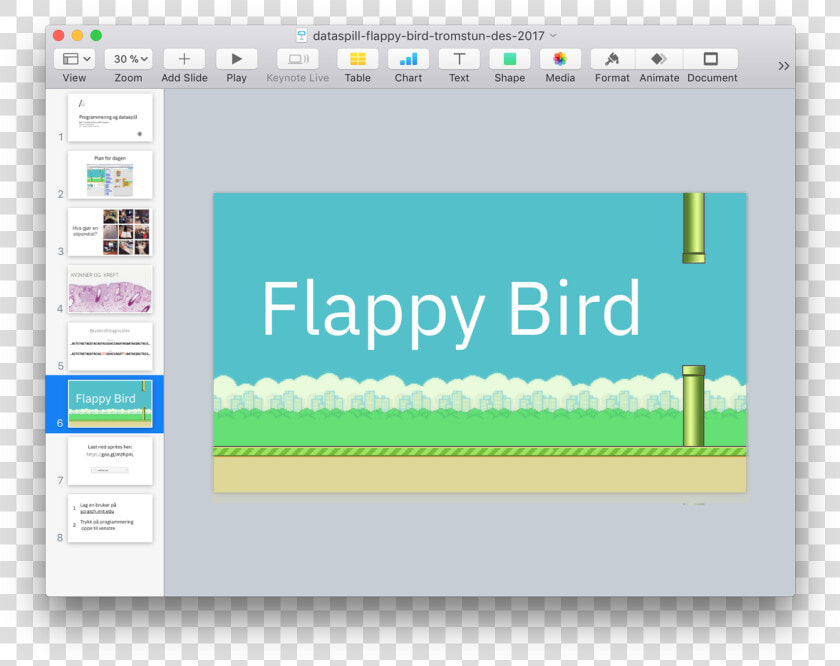Image resolution: width=840 pixels, height=666 pixels.
Task: Minimize the window with yellow button
Action: tap(78, 35)
